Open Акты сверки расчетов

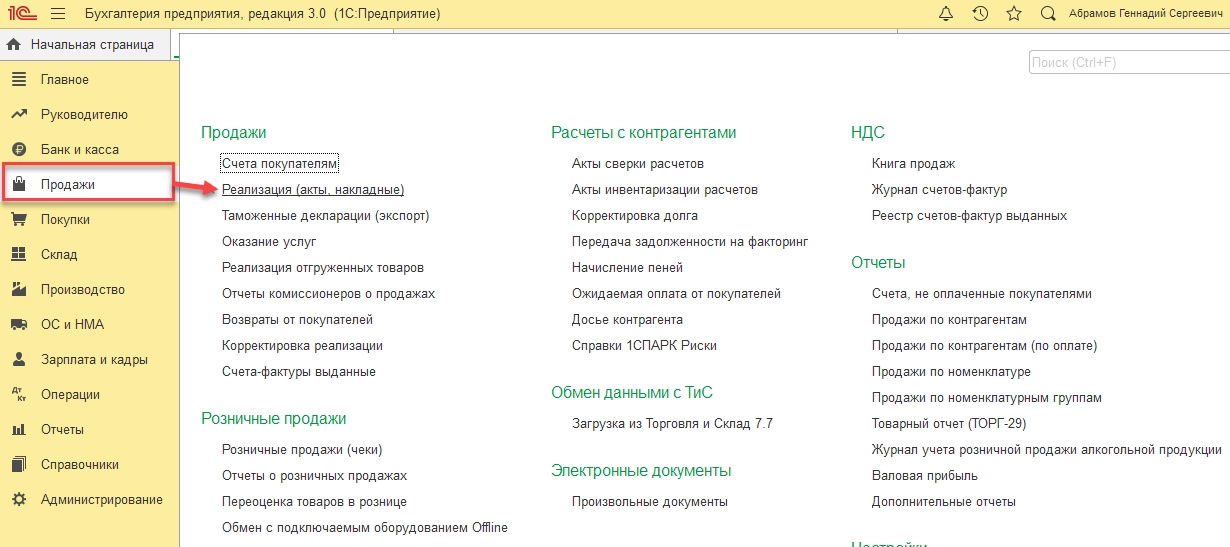click(638, 163)
